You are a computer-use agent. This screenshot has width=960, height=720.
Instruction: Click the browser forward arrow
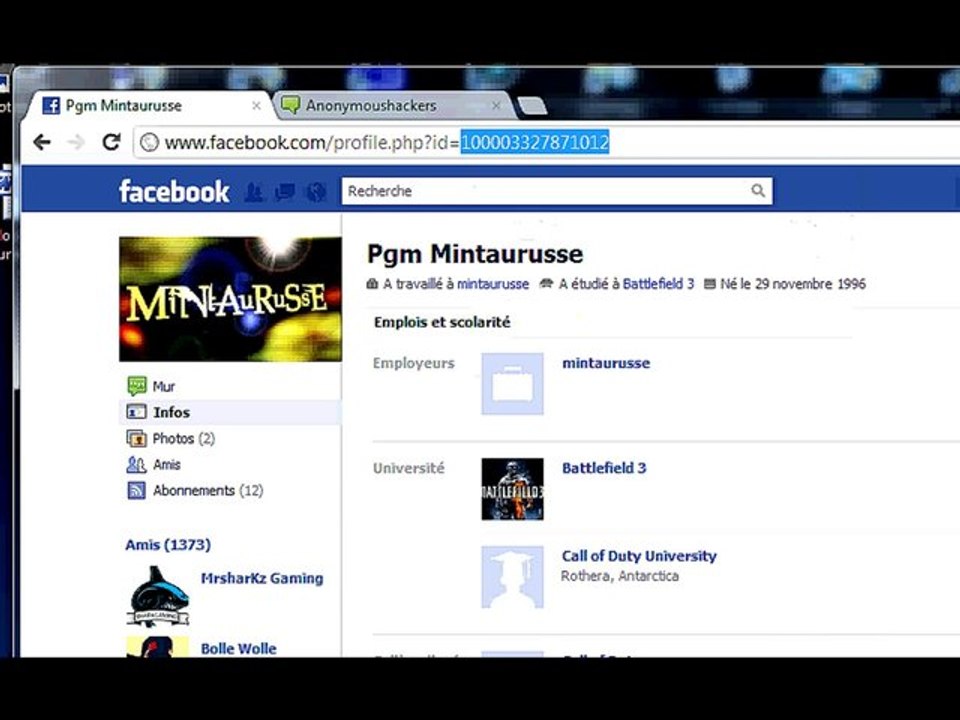(x=76, y=143)
